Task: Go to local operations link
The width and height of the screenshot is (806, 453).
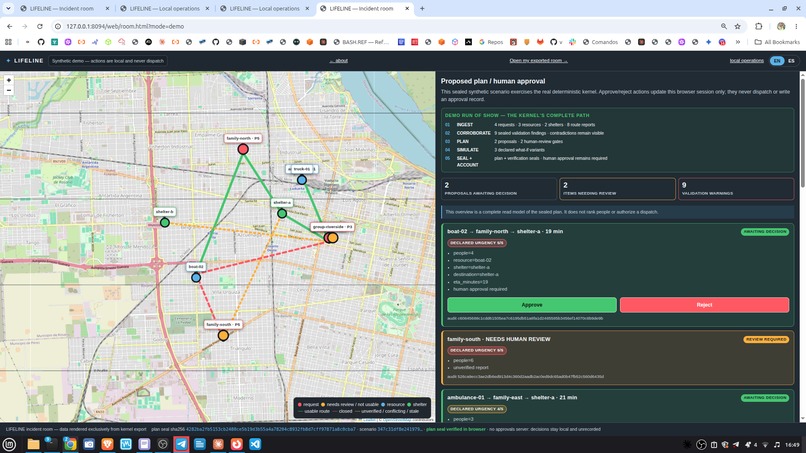Action: (x=746, y=61)
